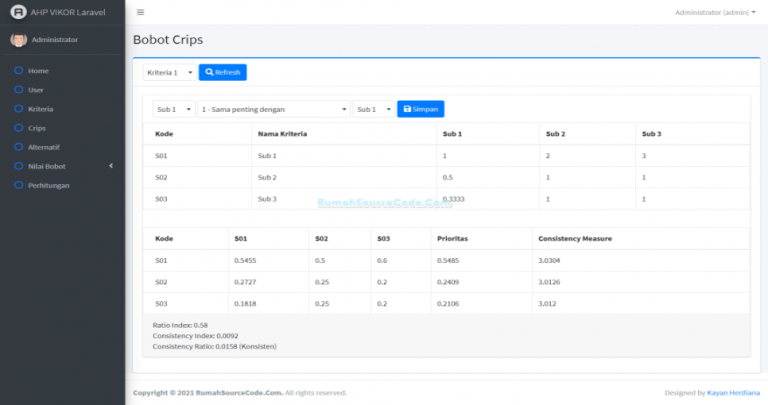Open the '1 - Sama penting dengan' dropdown
Screen dimensions: 768x405
274,109
